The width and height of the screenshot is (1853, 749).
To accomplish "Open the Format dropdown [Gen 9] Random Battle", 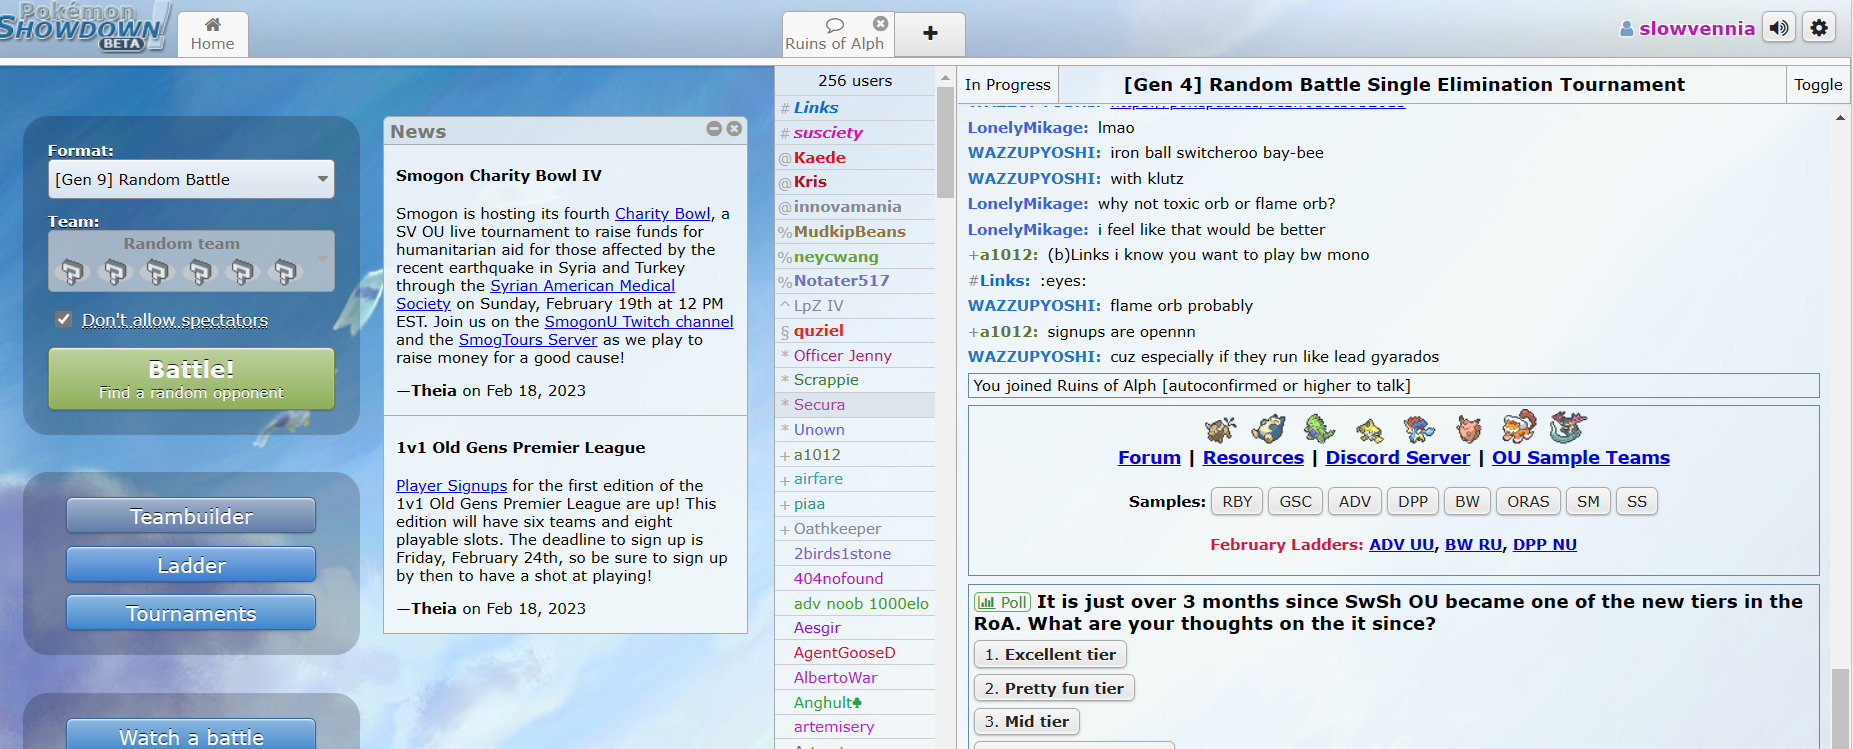I will click(191, 179).
